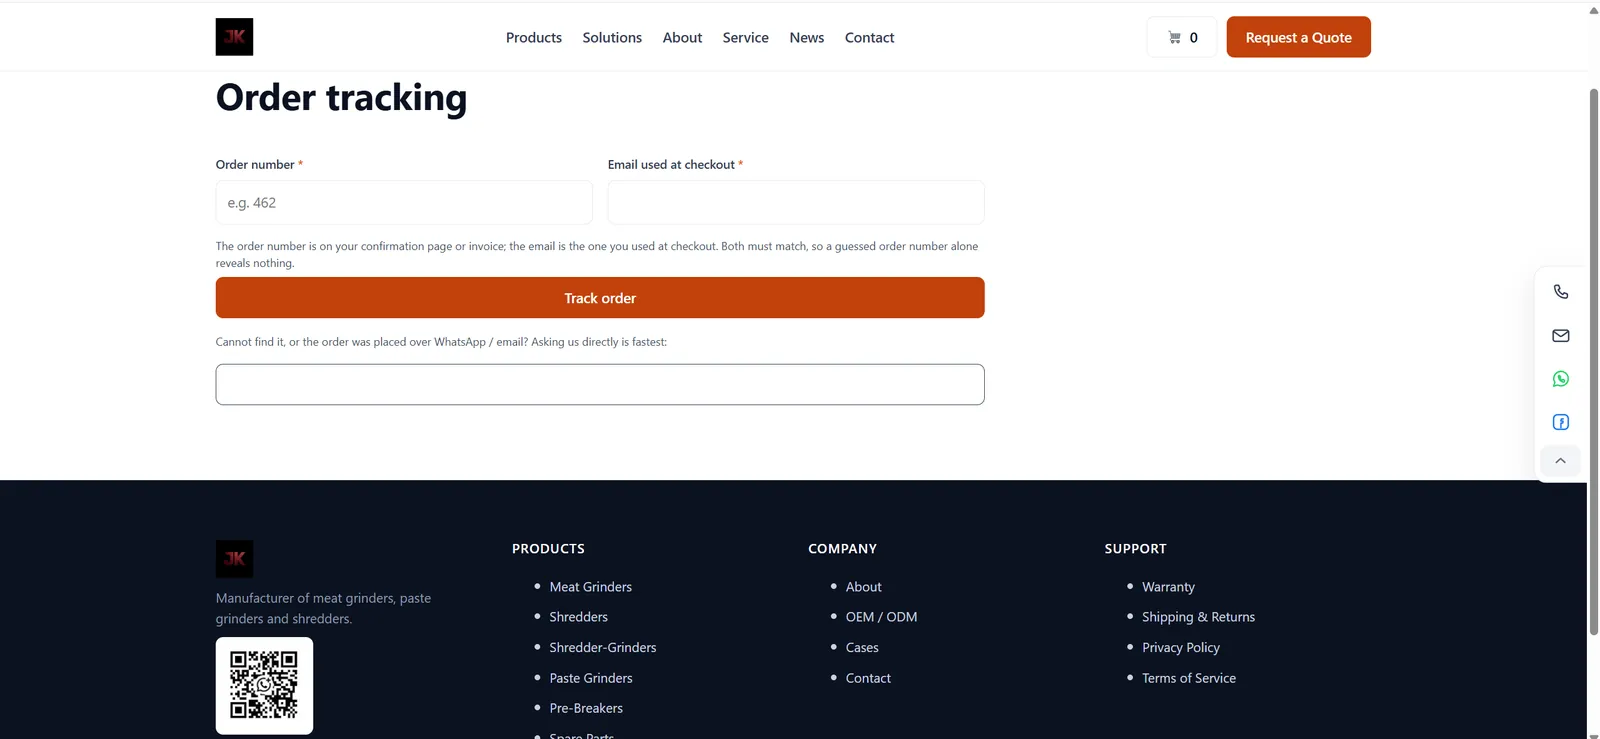Open the Warranty support link

pos(1168,587)
